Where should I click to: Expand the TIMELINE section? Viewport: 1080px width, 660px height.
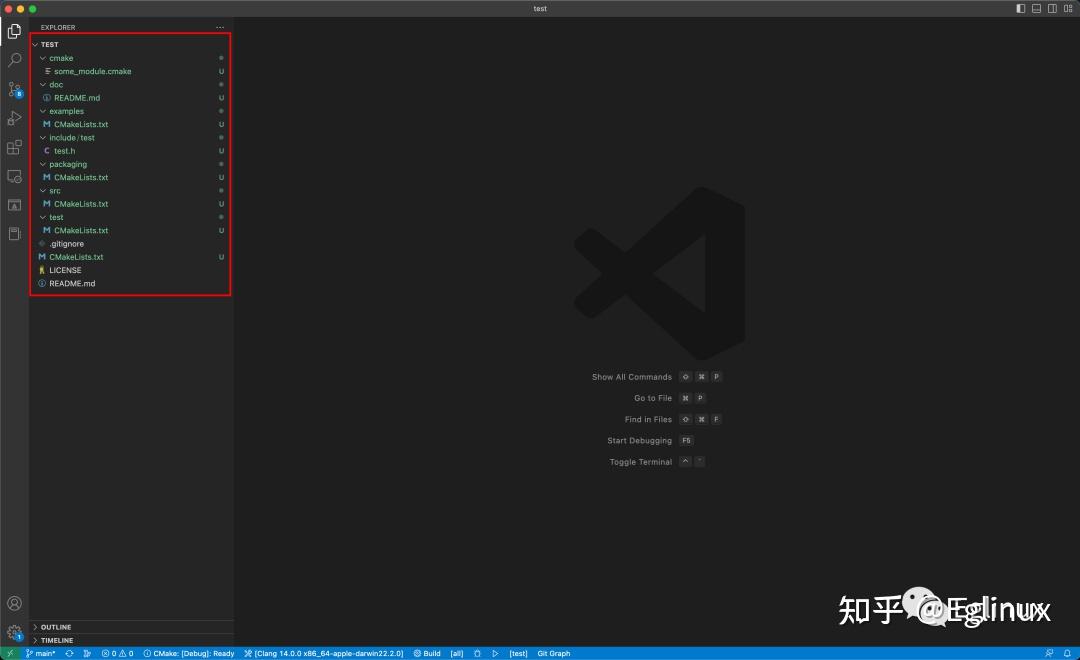pos(56,640)
